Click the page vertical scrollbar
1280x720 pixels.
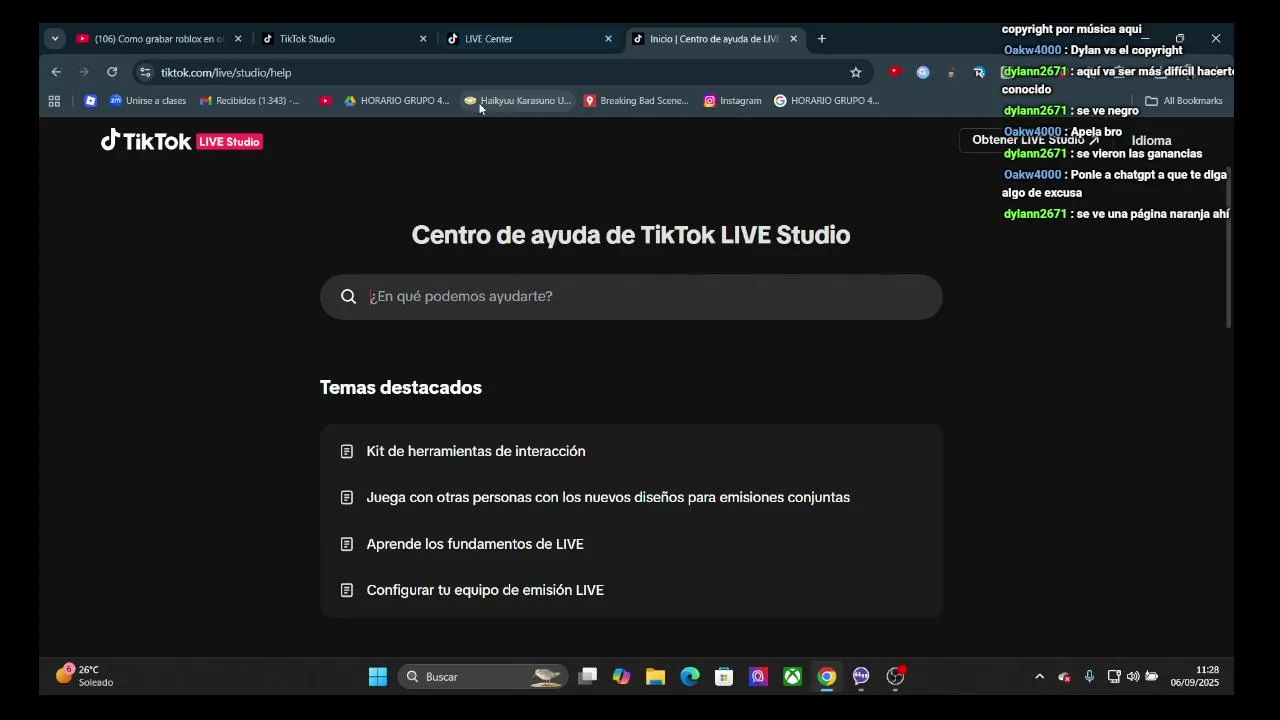click(1229, 249)
